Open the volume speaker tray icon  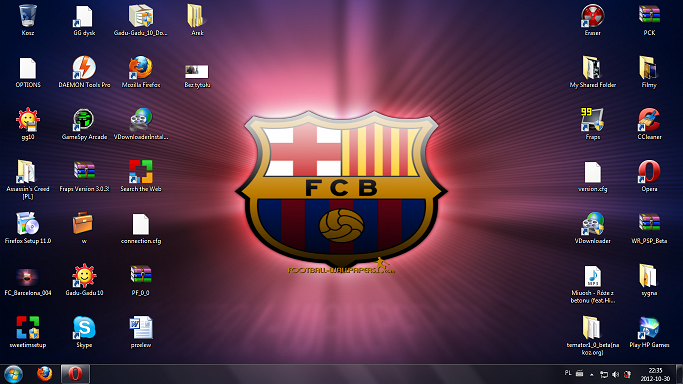click(x=615, y=374)
